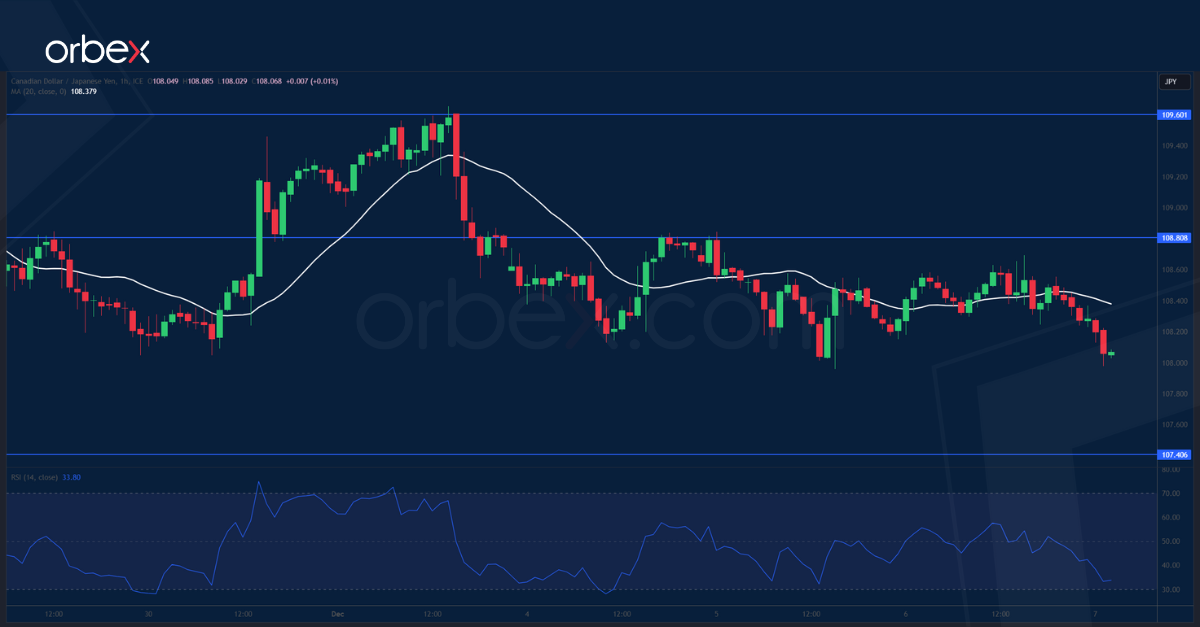Click the ICE exchange label in the legend
The image size is (1200, 627).
pos(137,81)
